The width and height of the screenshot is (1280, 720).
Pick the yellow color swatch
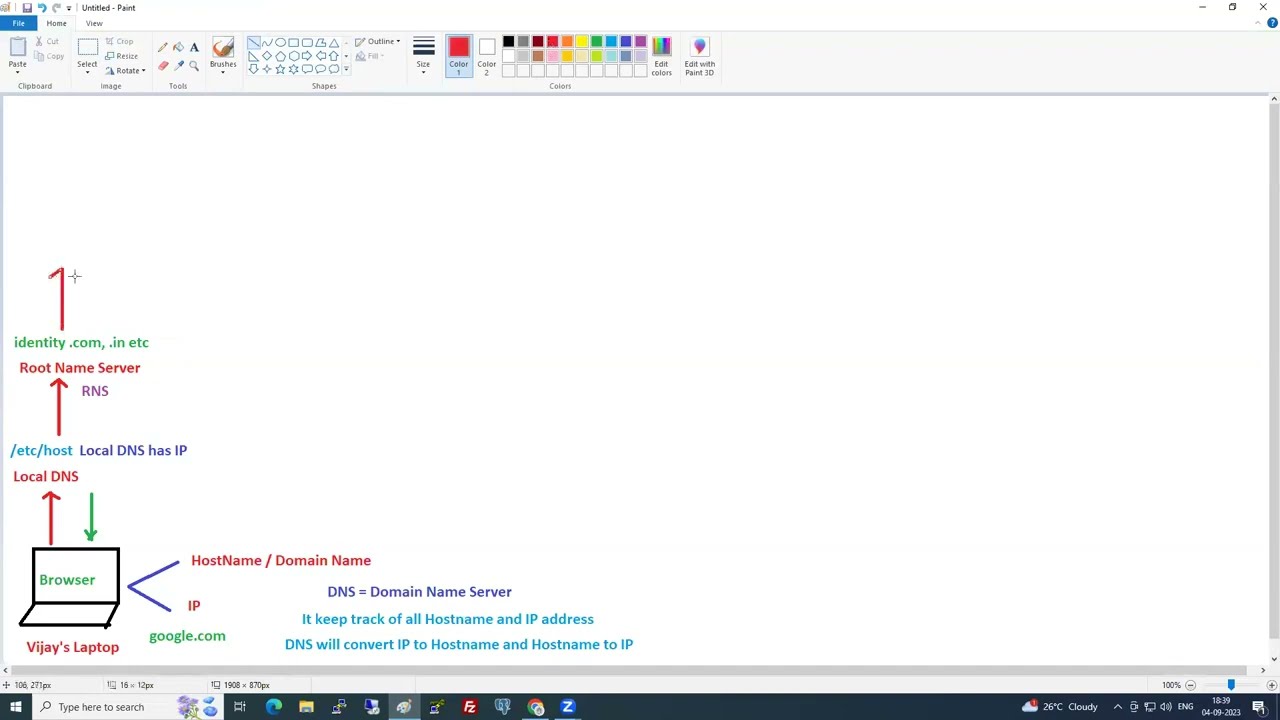[581, 42]
